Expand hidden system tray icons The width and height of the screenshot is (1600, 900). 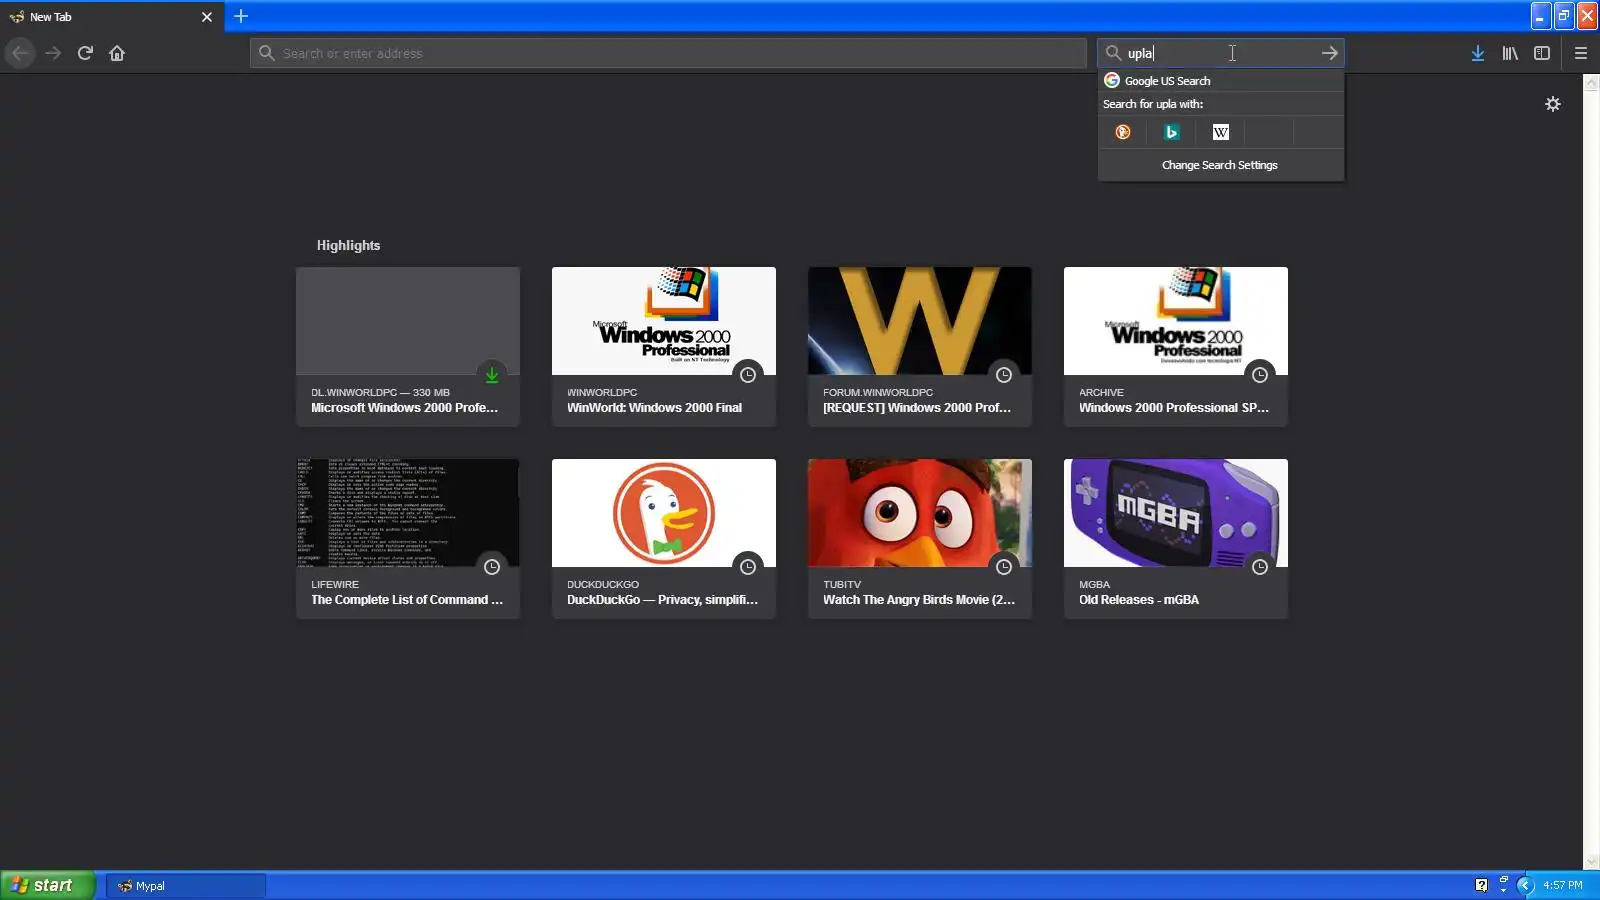(x=1525, y=885)
